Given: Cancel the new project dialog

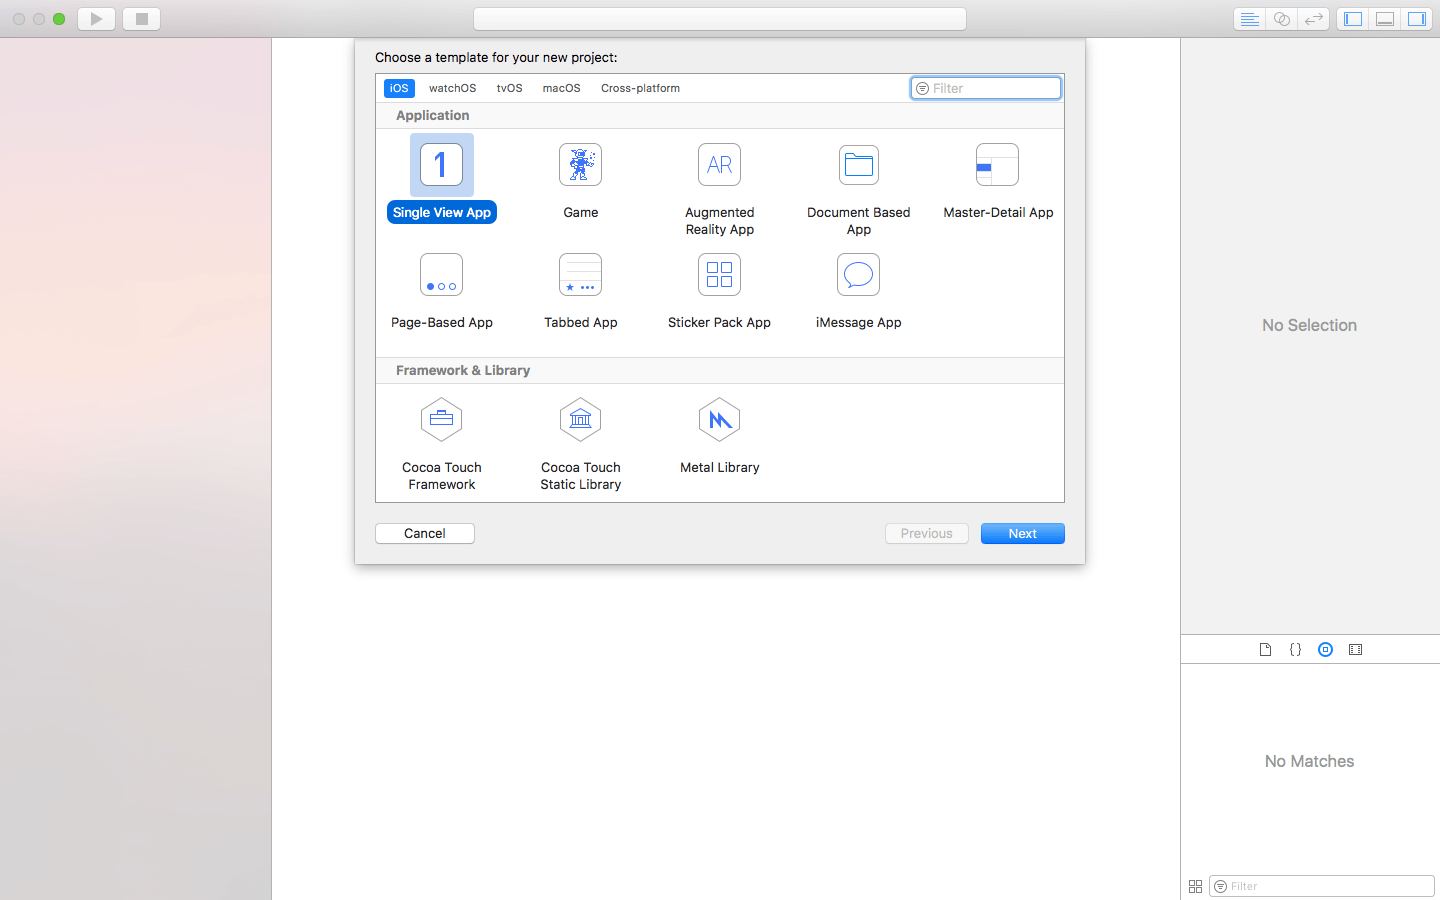Looking at the screenshot, I should [424, 534].
